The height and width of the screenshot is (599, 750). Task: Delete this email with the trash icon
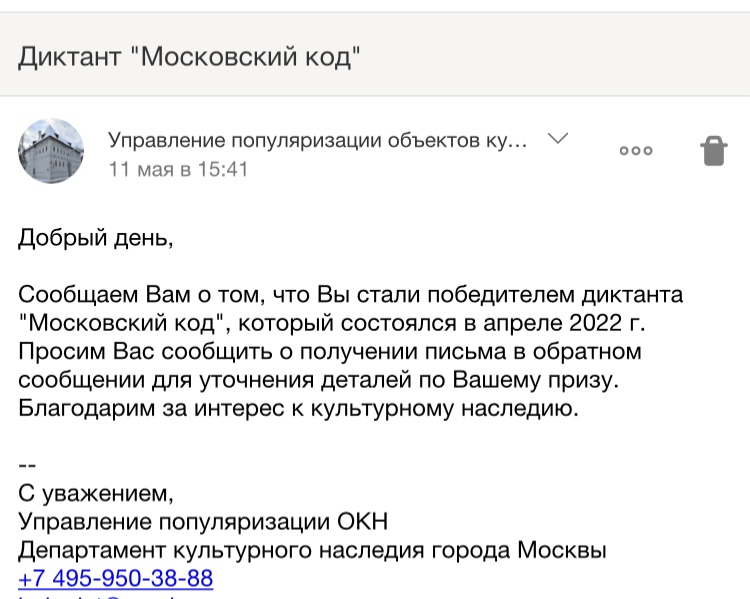click(x=714, y=151)
